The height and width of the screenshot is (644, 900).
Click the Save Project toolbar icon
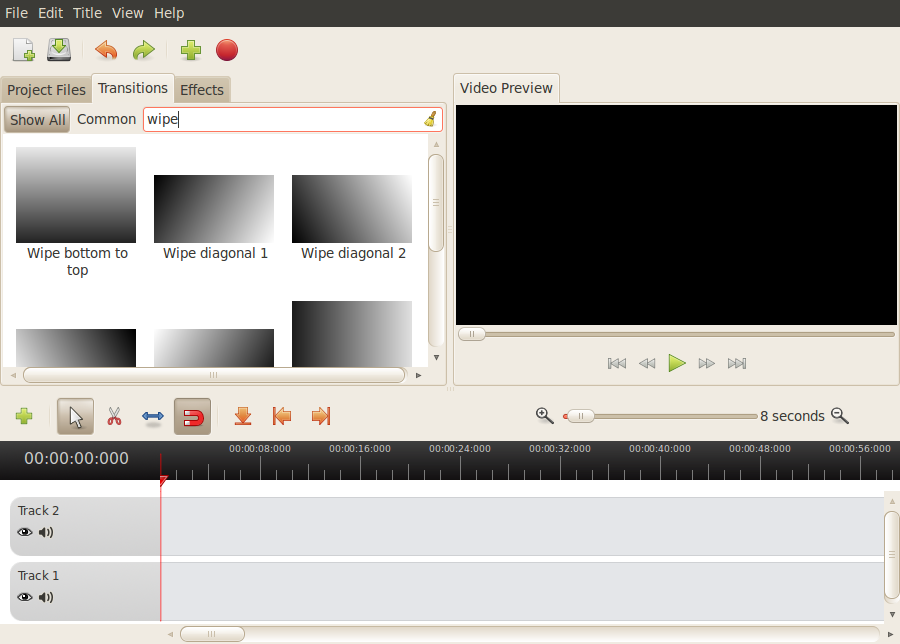59,49
